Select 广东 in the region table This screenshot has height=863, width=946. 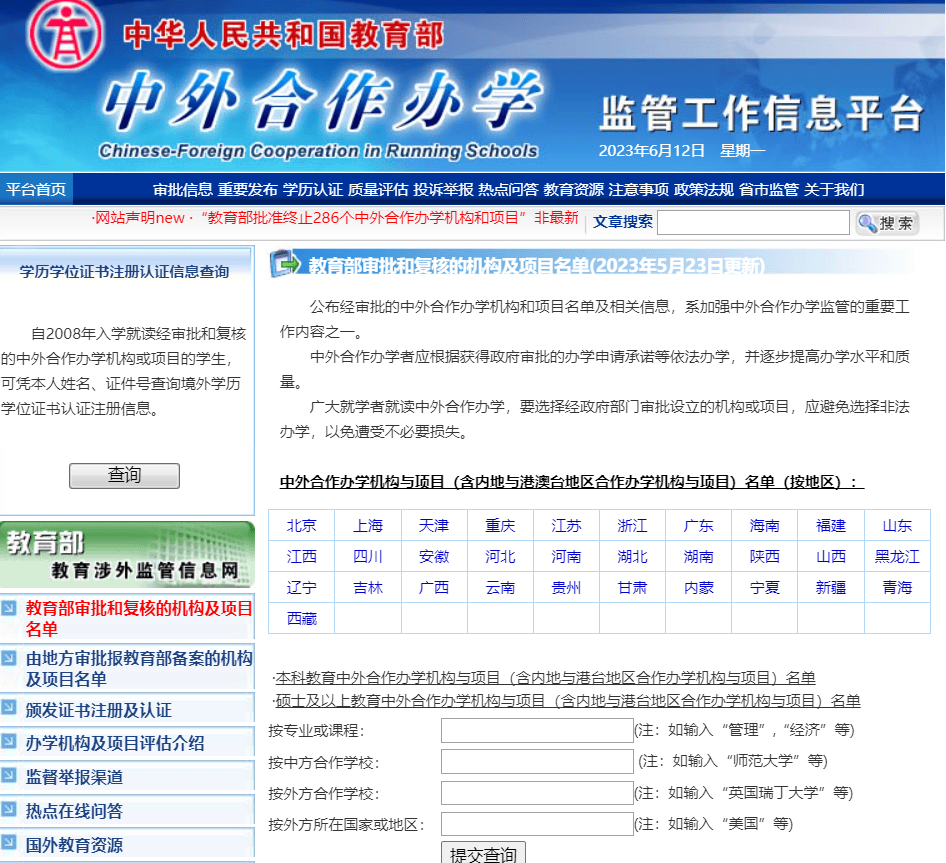[699, 526]
